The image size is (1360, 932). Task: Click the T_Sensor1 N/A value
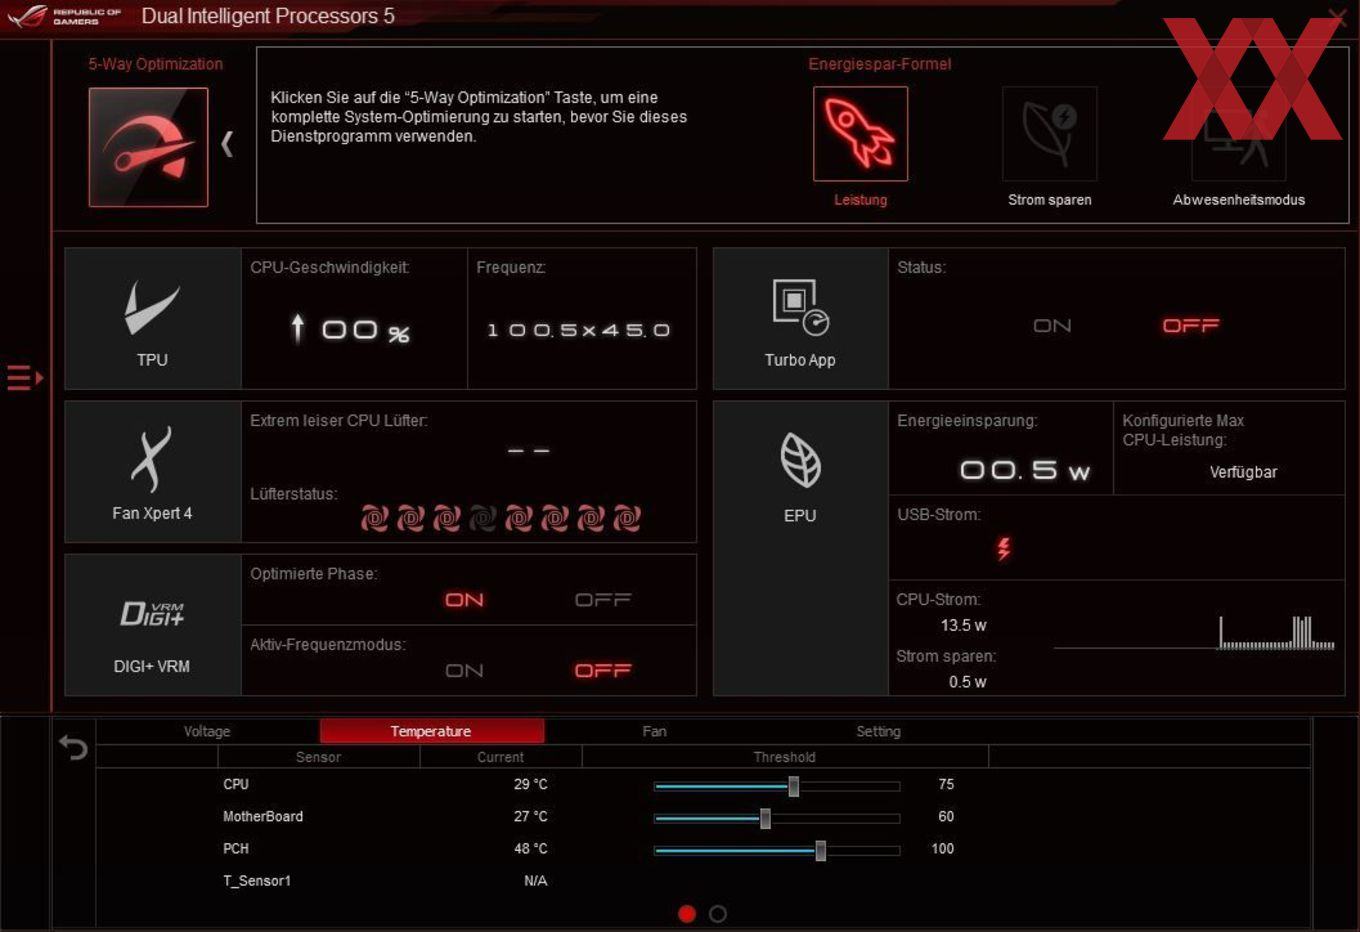pyautogui.click(x=536, y=880)
